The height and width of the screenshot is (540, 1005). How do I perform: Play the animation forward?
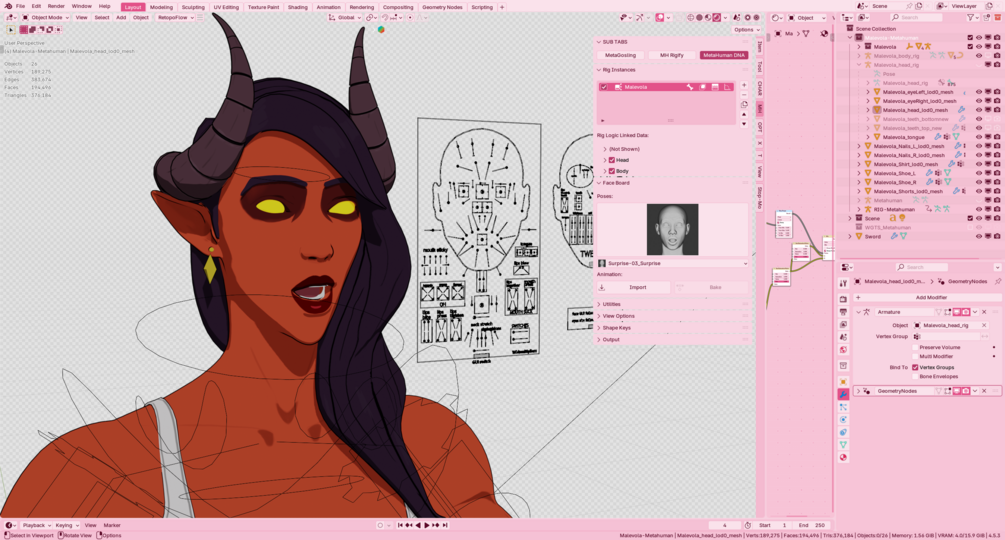[x=427, y=525]
